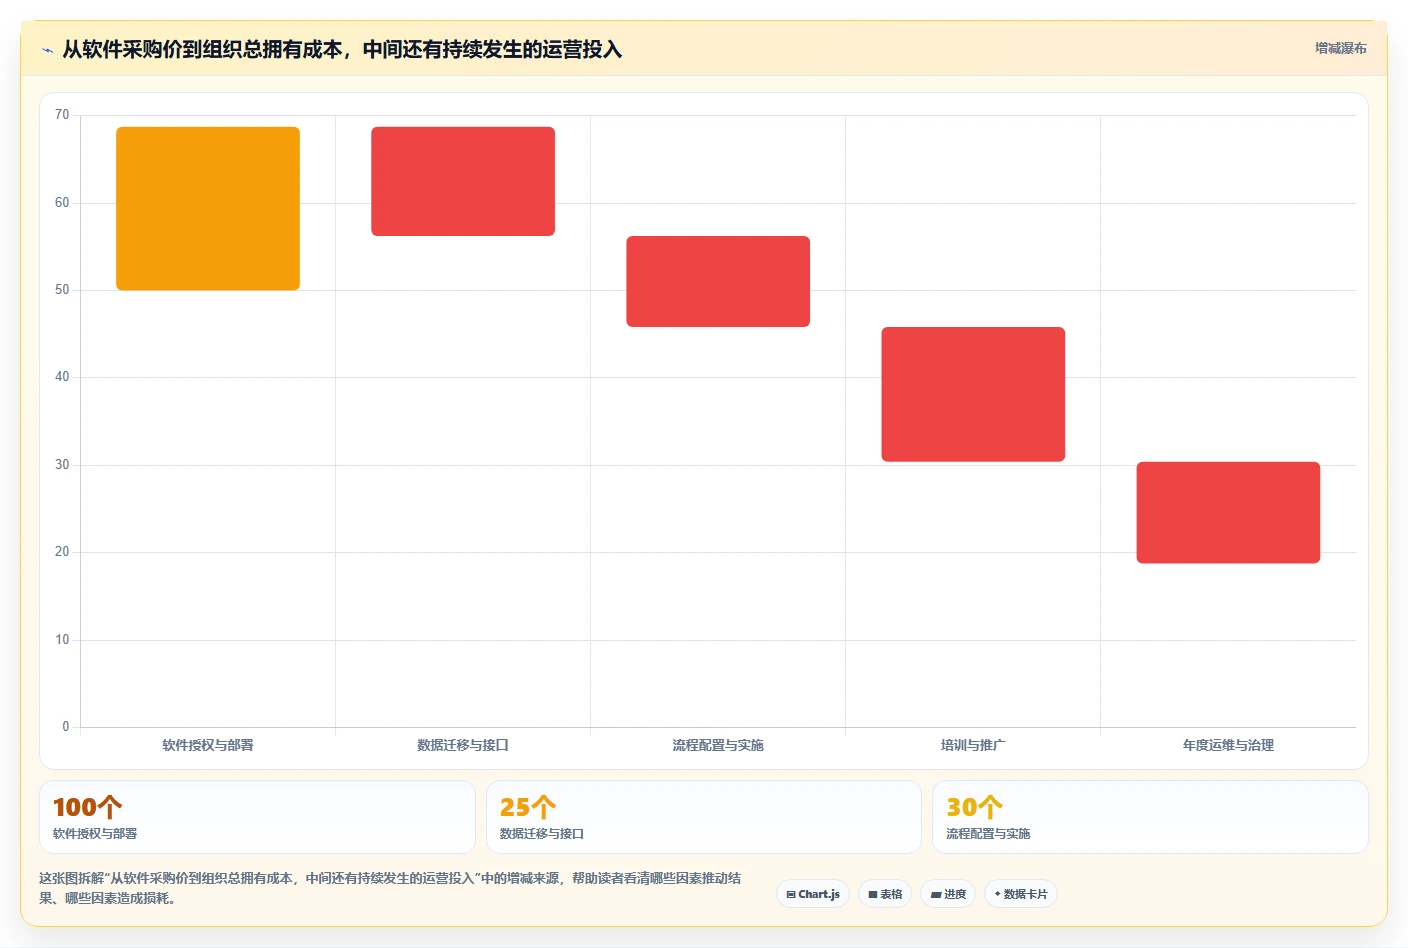Viewport: 1408px width, 948px height.
Task: Click the 表格 chip
Action: (885, 894)
